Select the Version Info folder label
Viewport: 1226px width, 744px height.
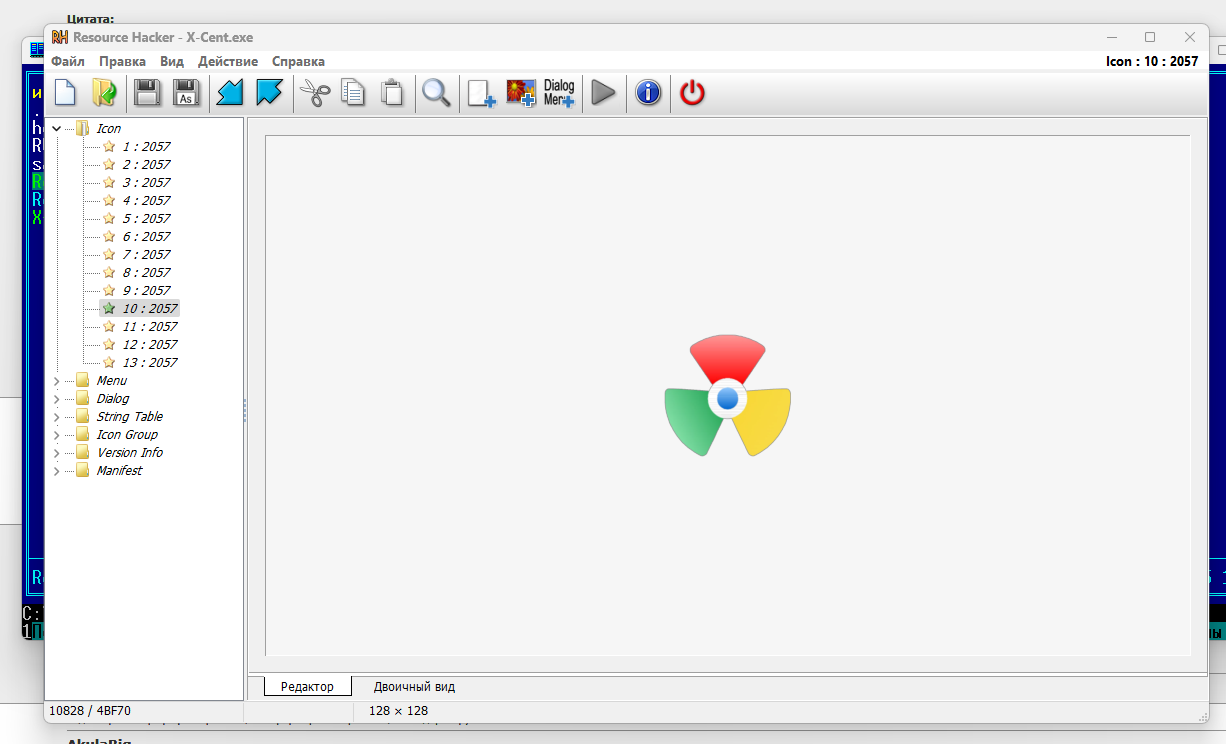tap(129, 452)
